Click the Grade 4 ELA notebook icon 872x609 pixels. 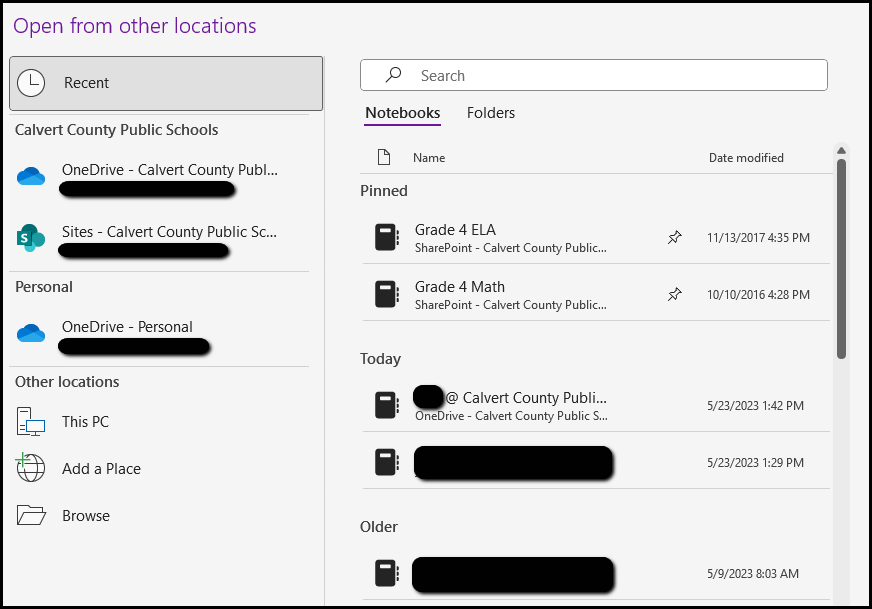click(387, 237)
